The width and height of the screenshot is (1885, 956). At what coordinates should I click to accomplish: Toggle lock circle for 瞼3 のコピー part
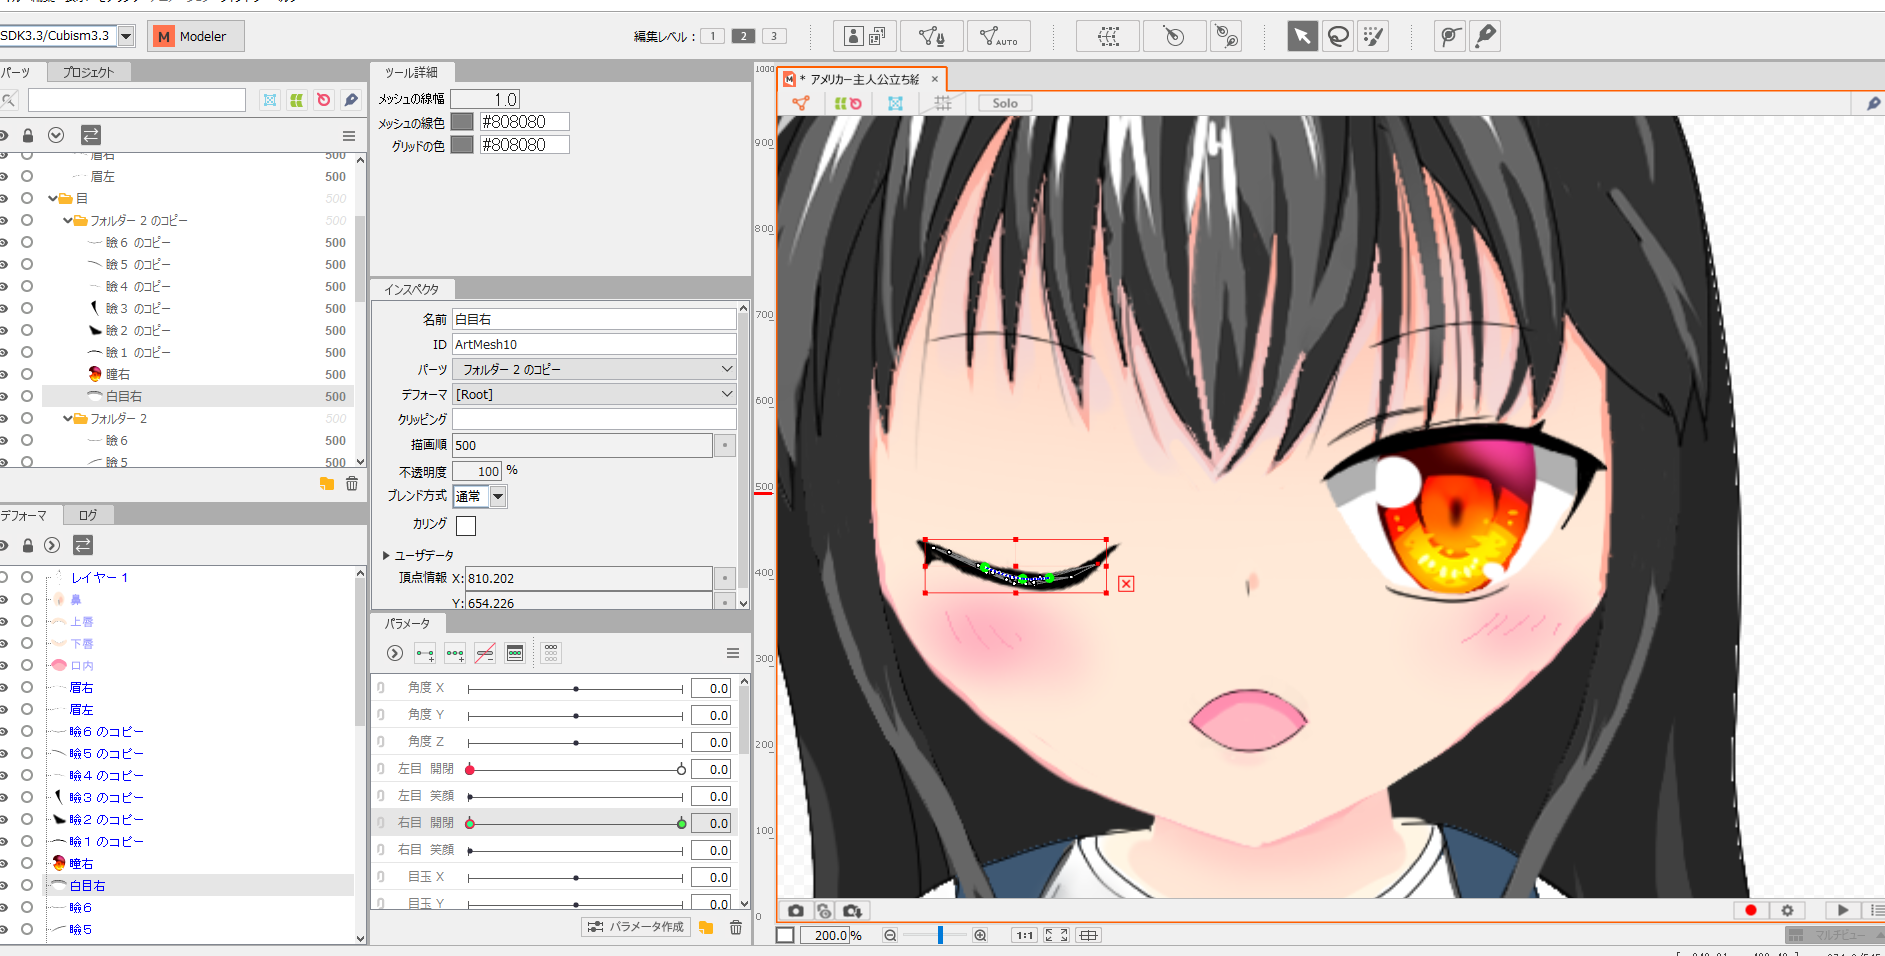point(27,308)
